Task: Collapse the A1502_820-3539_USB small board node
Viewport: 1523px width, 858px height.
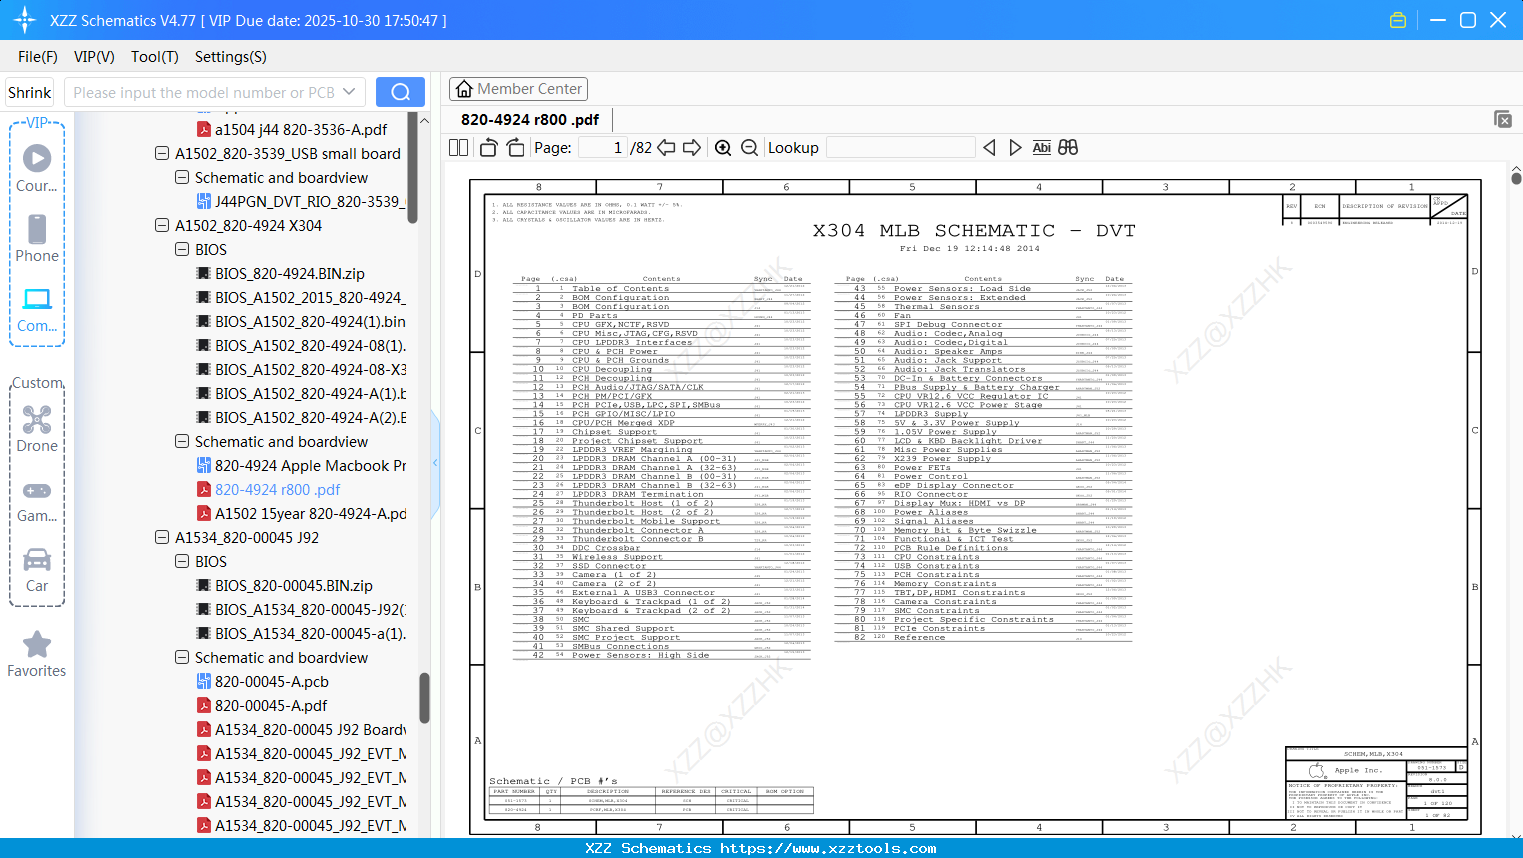Action: click(x=162, y=154)
